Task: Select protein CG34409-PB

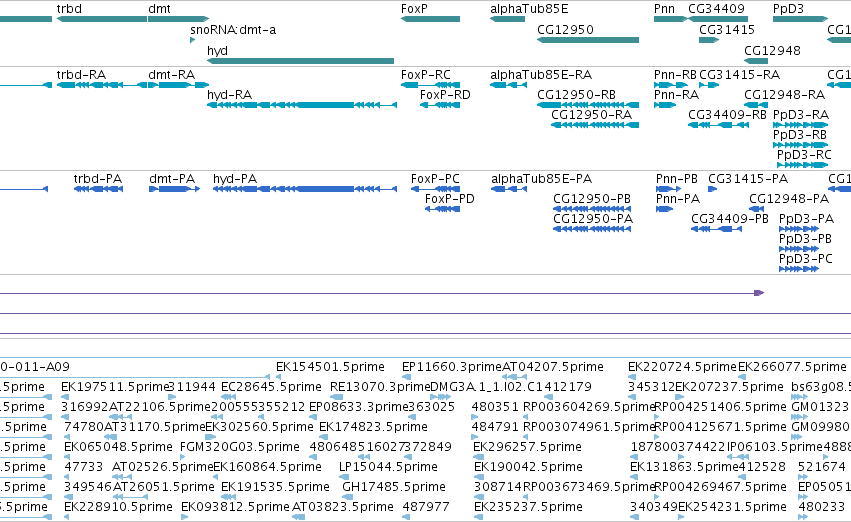Action: click(x=716, y=229)
